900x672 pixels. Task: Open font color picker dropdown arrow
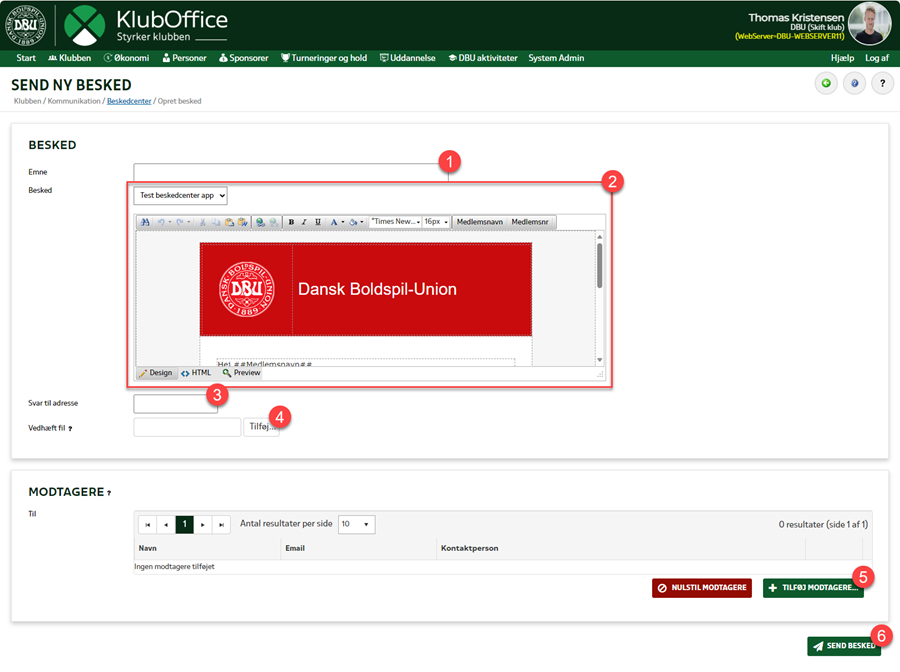pos(343,222)
